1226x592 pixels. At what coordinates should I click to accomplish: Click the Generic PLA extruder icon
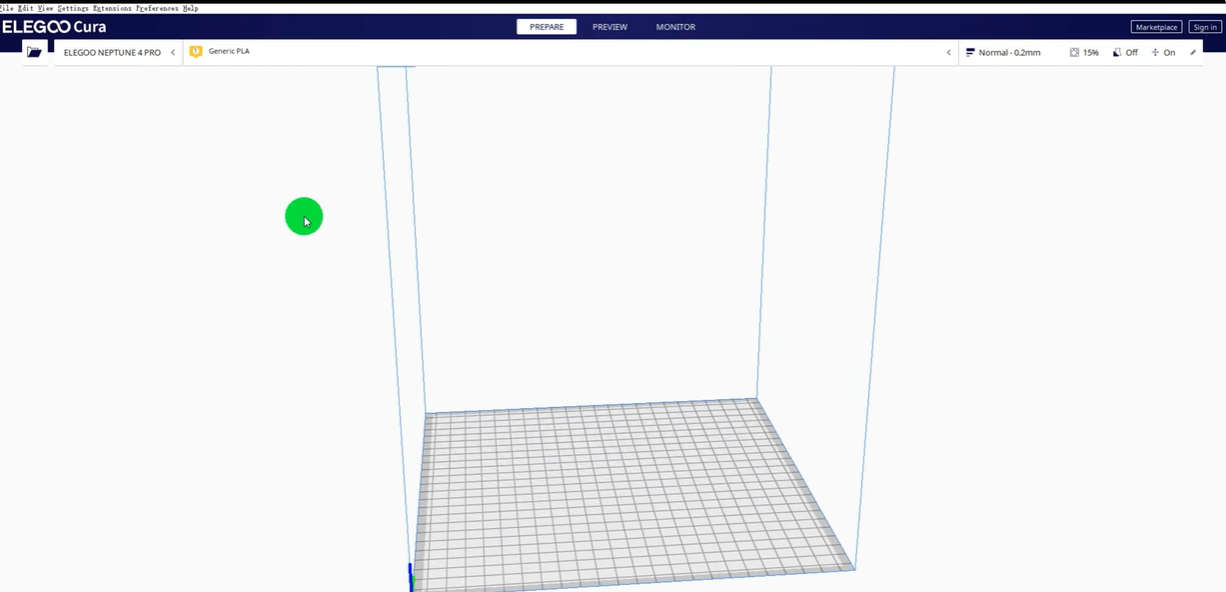(196, 51)
